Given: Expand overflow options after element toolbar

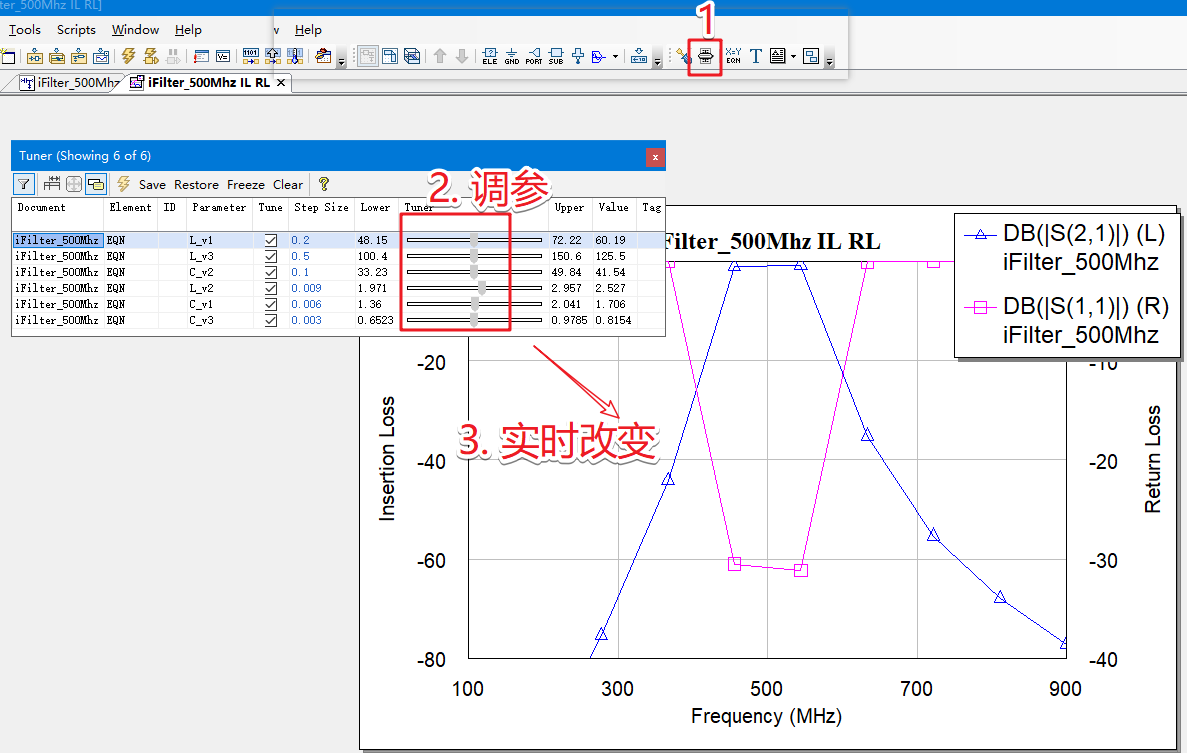Looking at the screenshot, I should click(x=657, y=61).
